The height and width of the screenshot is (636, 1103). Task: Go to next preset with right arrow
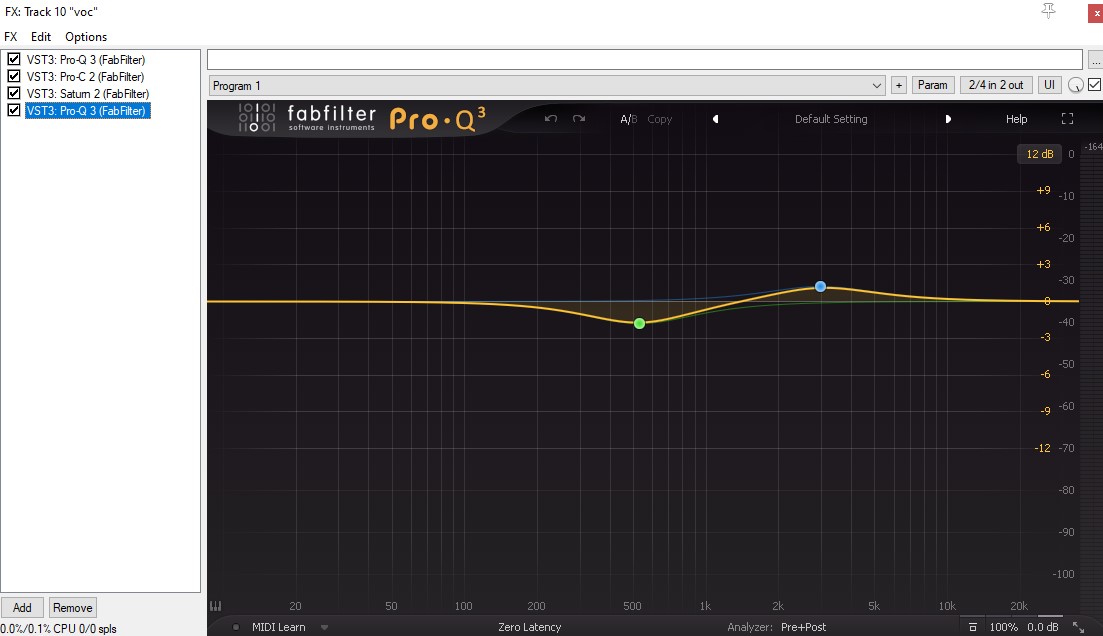(948, 119)
